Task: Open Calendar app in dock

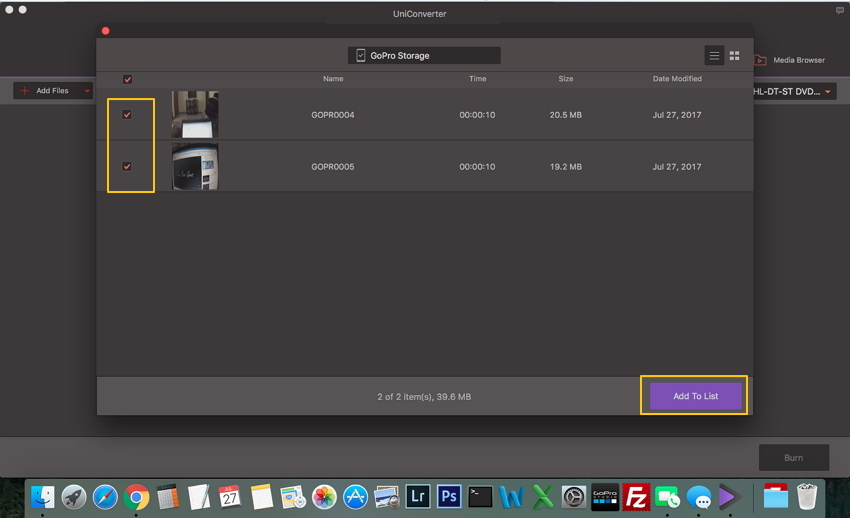Action: 230,497
